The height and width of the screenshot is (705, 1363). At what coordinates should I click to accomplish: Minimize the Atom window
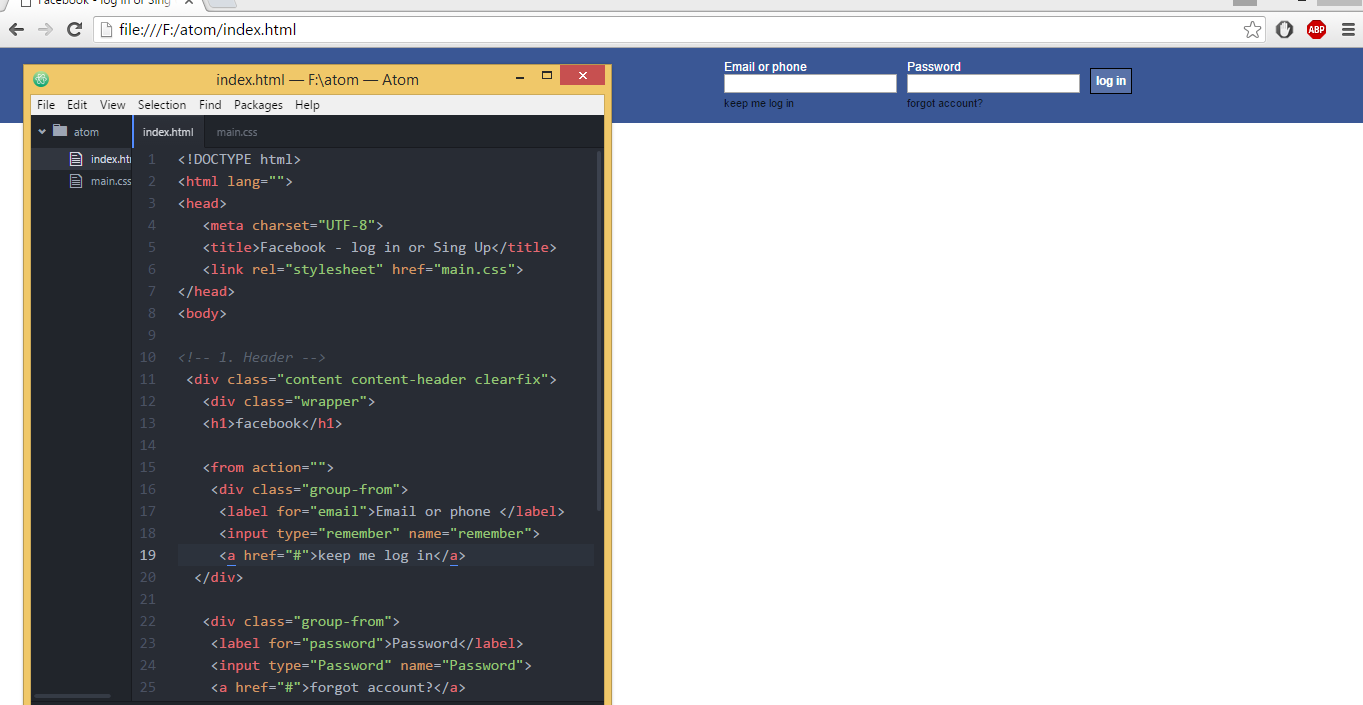pos(520,76)
